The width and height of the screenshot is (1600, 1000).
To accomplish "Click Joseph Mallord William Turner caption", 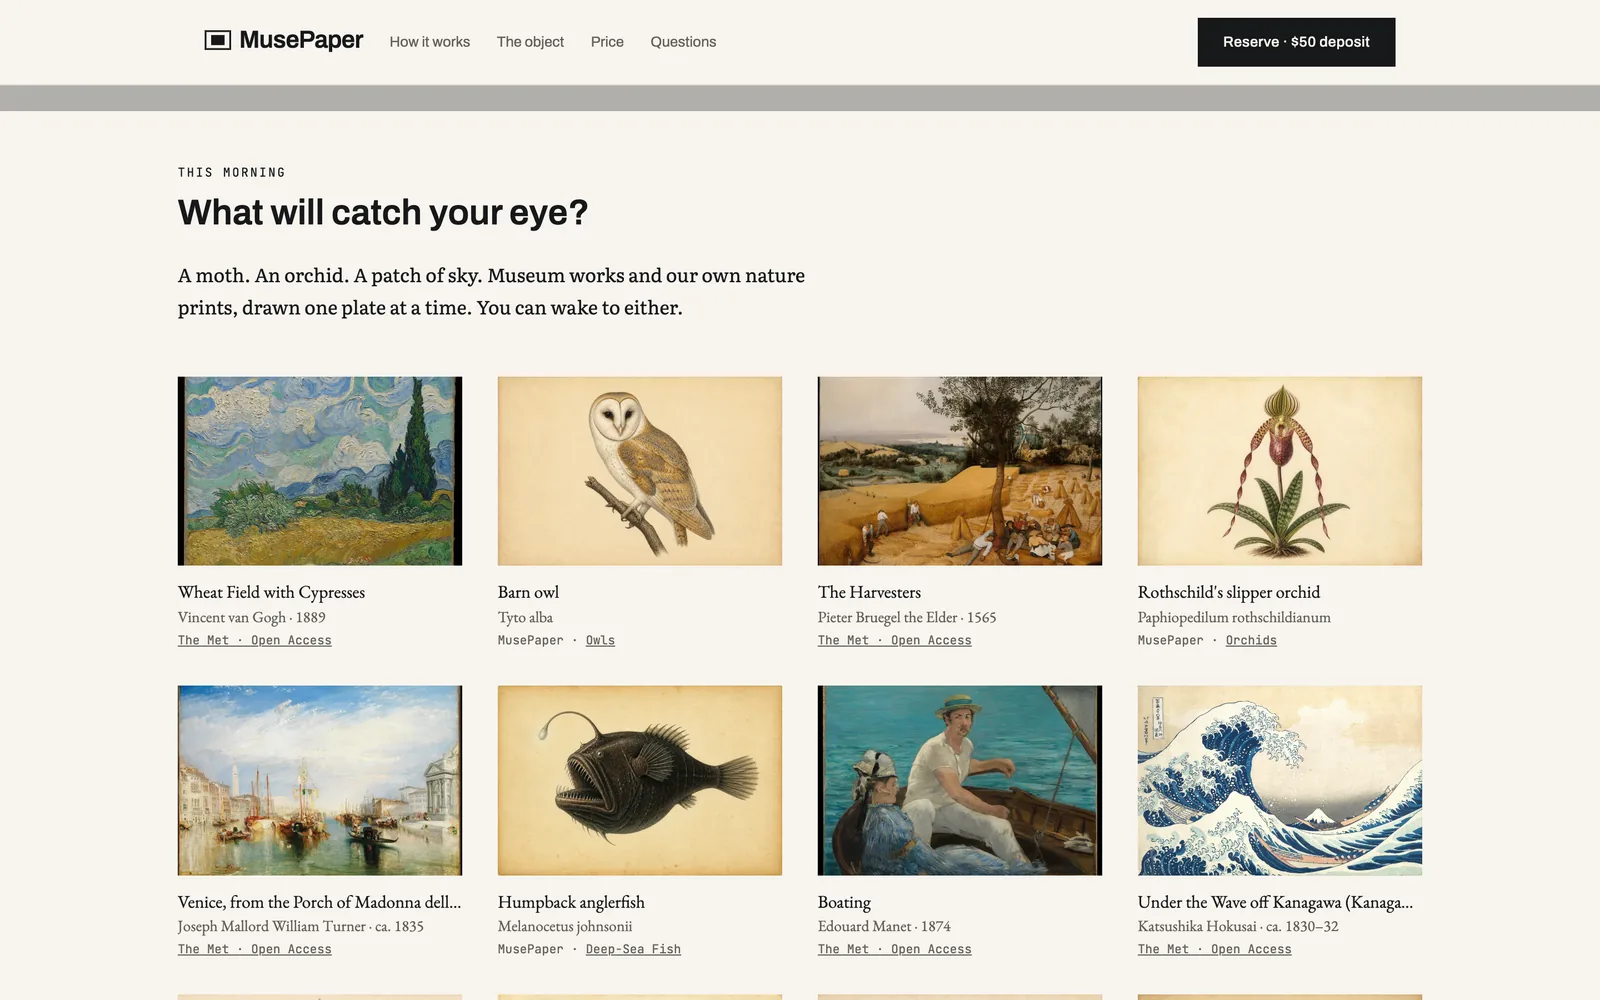I will pos(301,926).
